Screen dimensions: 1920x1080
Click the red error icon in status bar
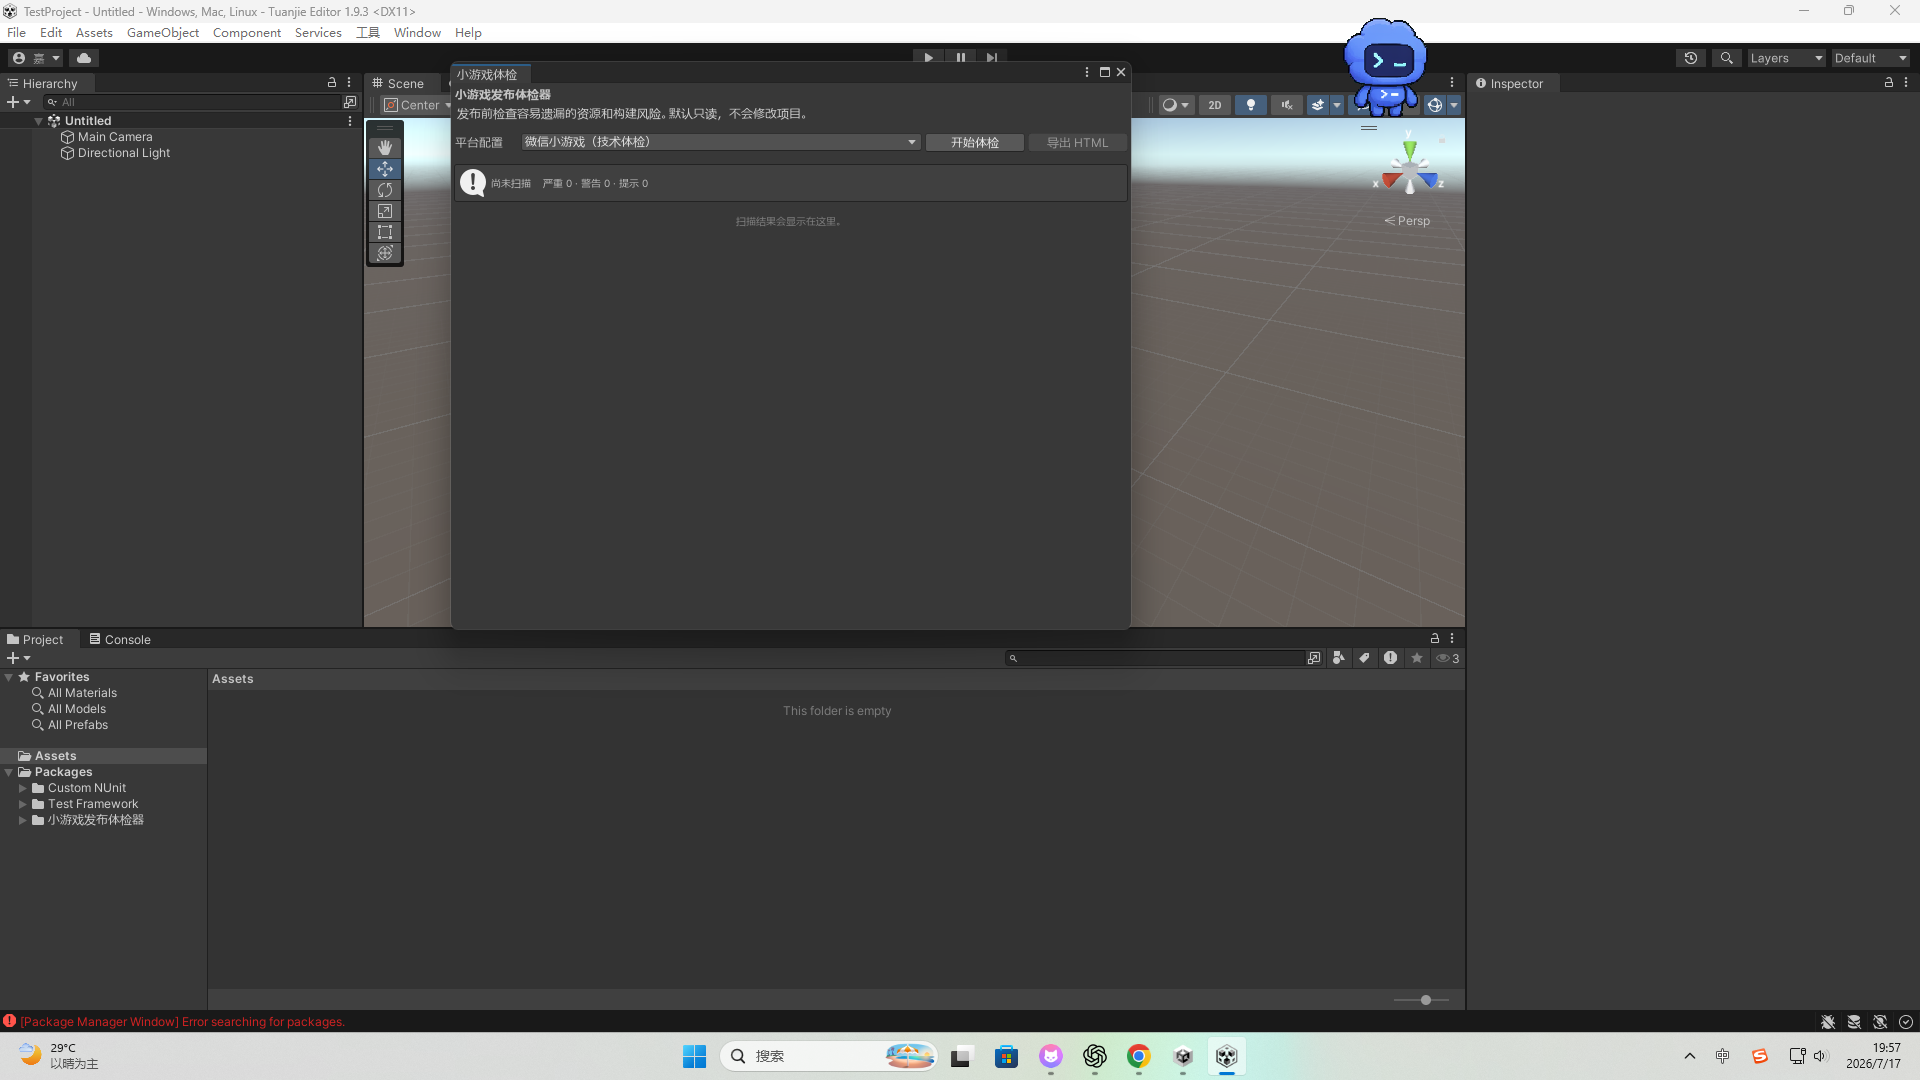click(x=9, y=1021)
